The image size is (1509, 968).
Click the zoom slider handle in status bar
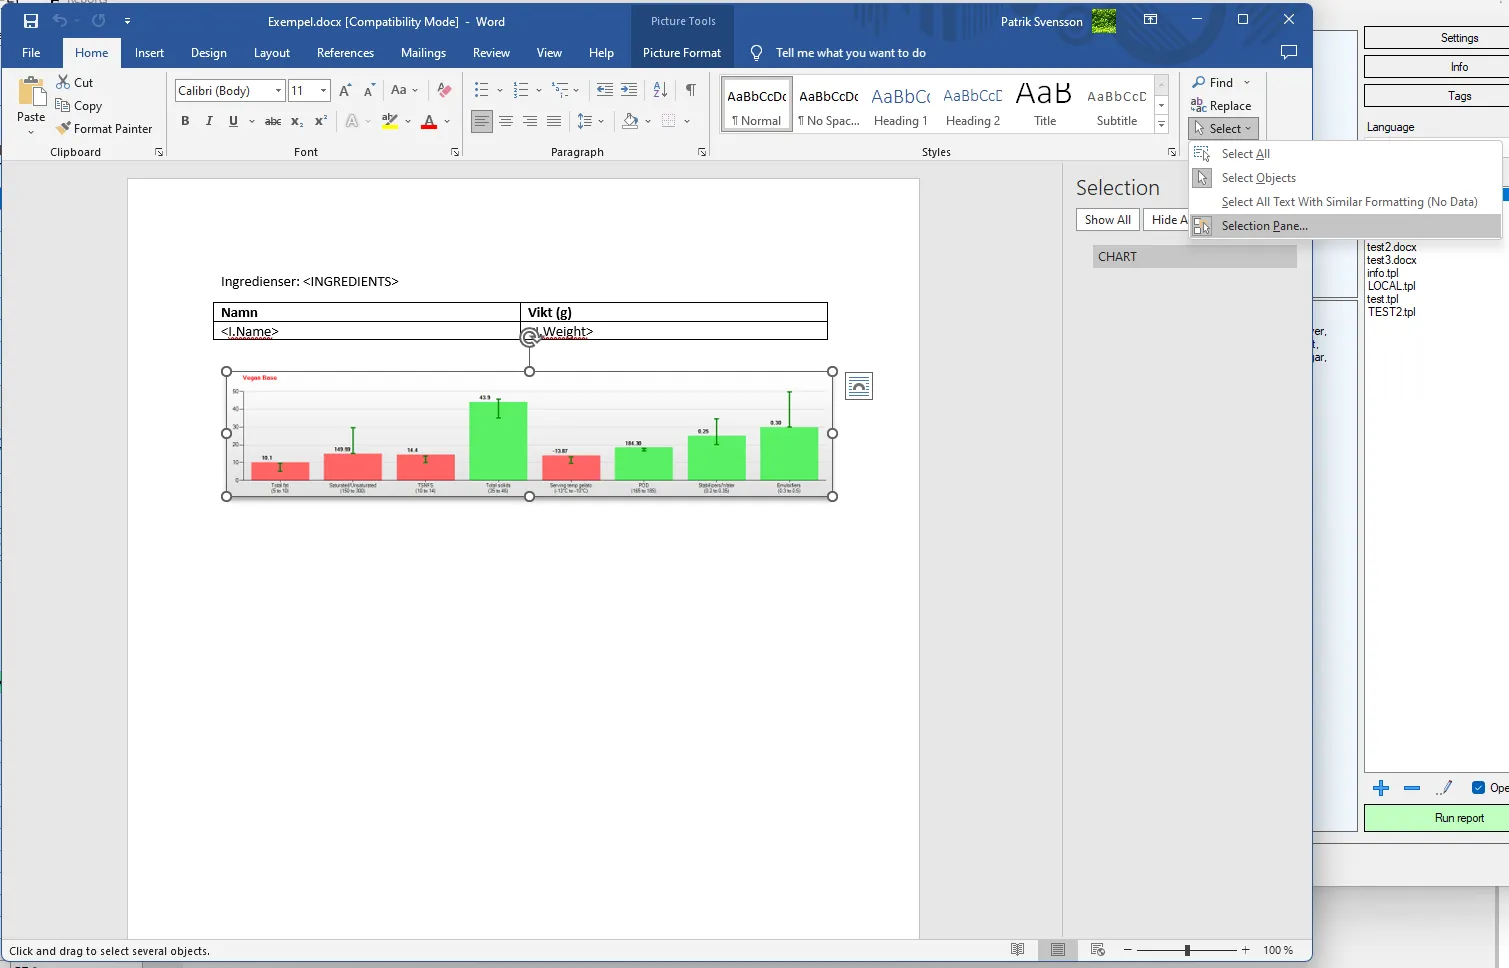click(x=1187, y=950)
